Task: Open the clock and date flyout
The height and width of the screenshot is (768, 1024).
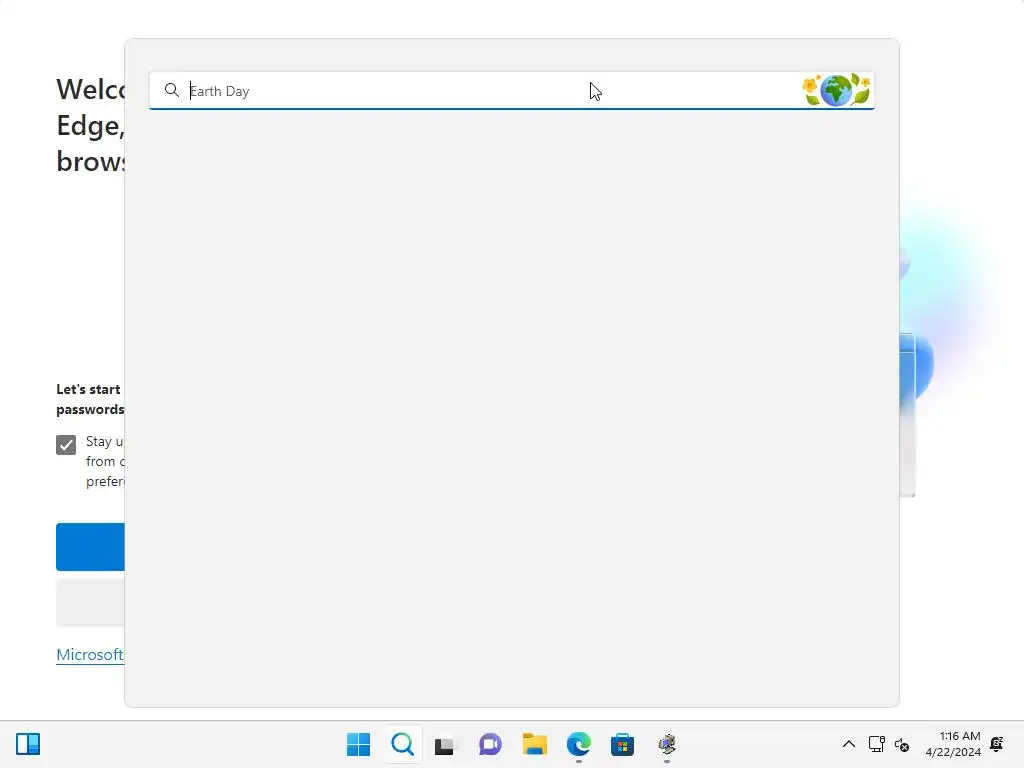Action: tap(953, 744)
